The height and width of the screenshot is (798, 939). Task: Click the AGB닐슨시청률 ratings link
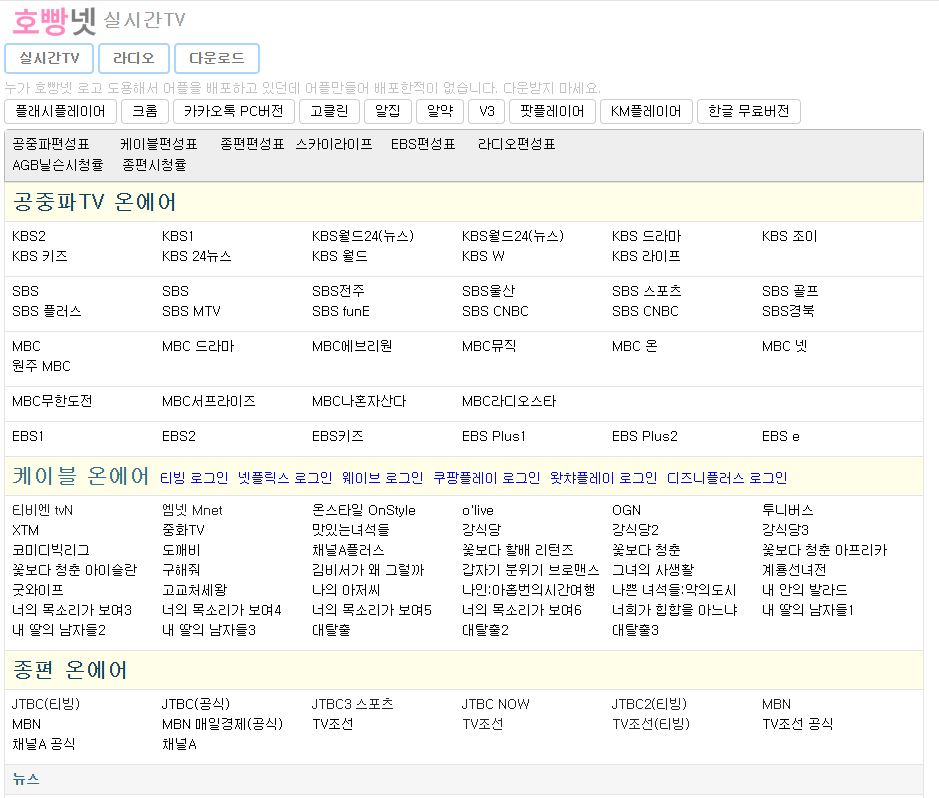(x=57, y=164)
